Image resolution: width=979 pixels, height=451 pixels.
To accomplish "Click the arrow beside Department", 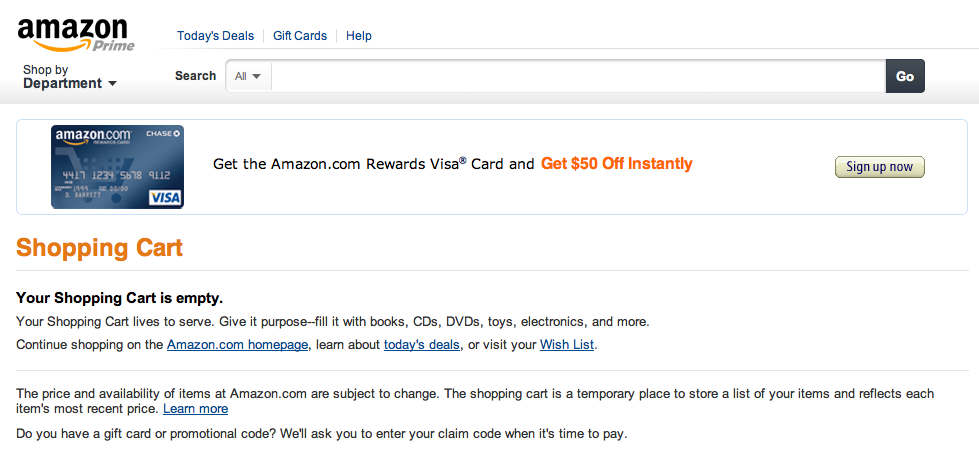I will coord(112,84).
